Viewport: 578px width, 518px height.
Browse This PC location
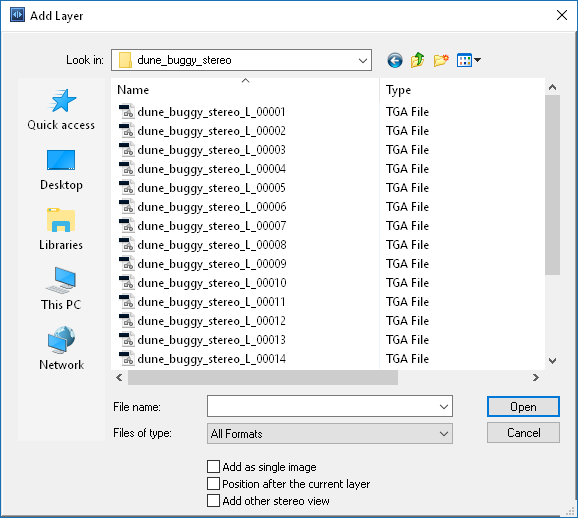point(61,289)
